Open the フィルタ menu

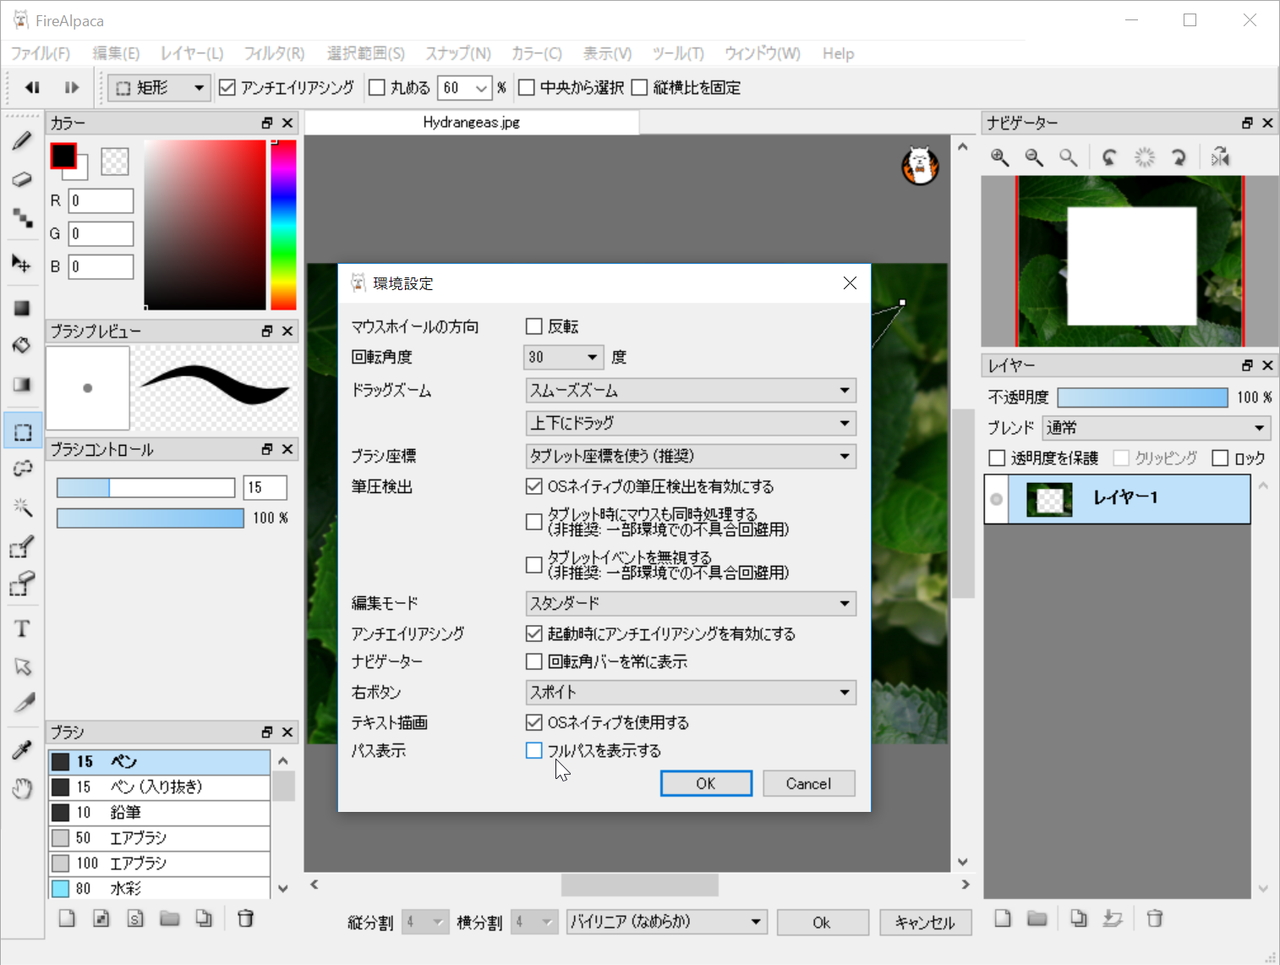click(273, 53)
